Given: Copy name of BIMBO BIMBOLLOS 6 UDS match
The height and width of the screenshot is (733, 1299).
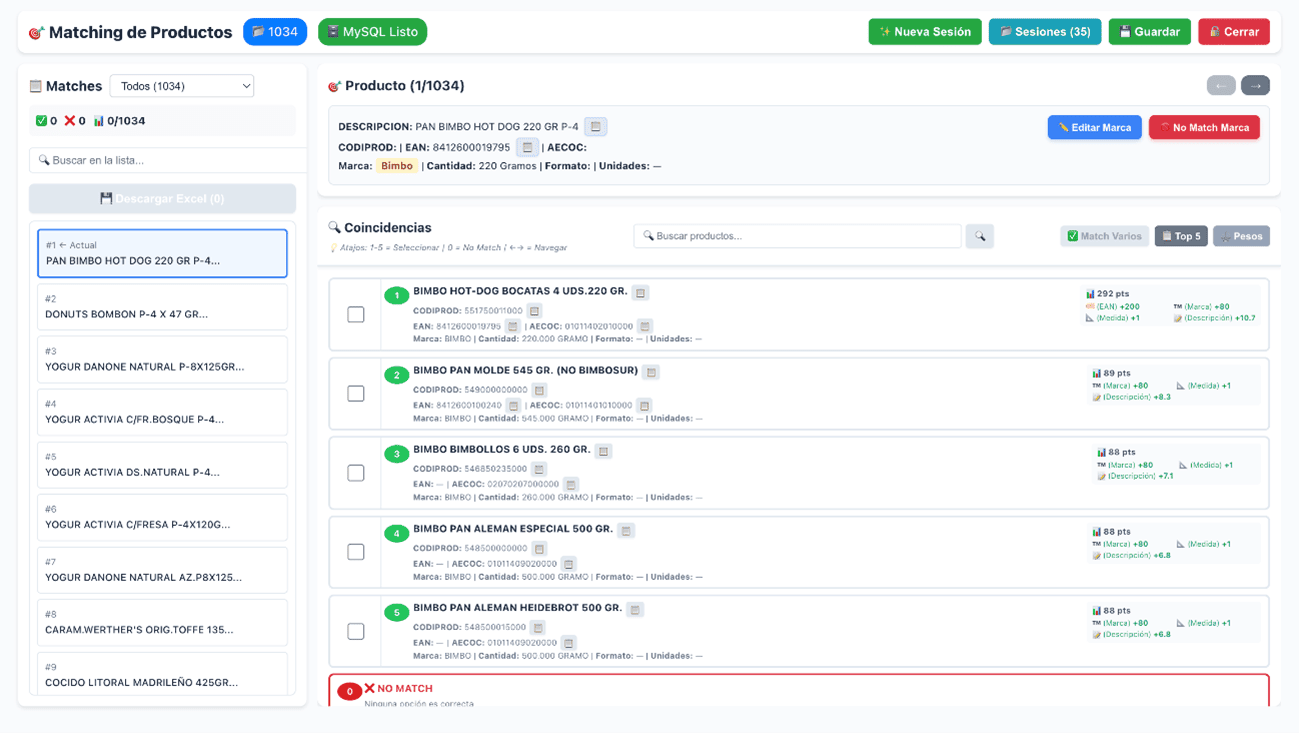Looking at the screenshot, I should tap(603, 451).
